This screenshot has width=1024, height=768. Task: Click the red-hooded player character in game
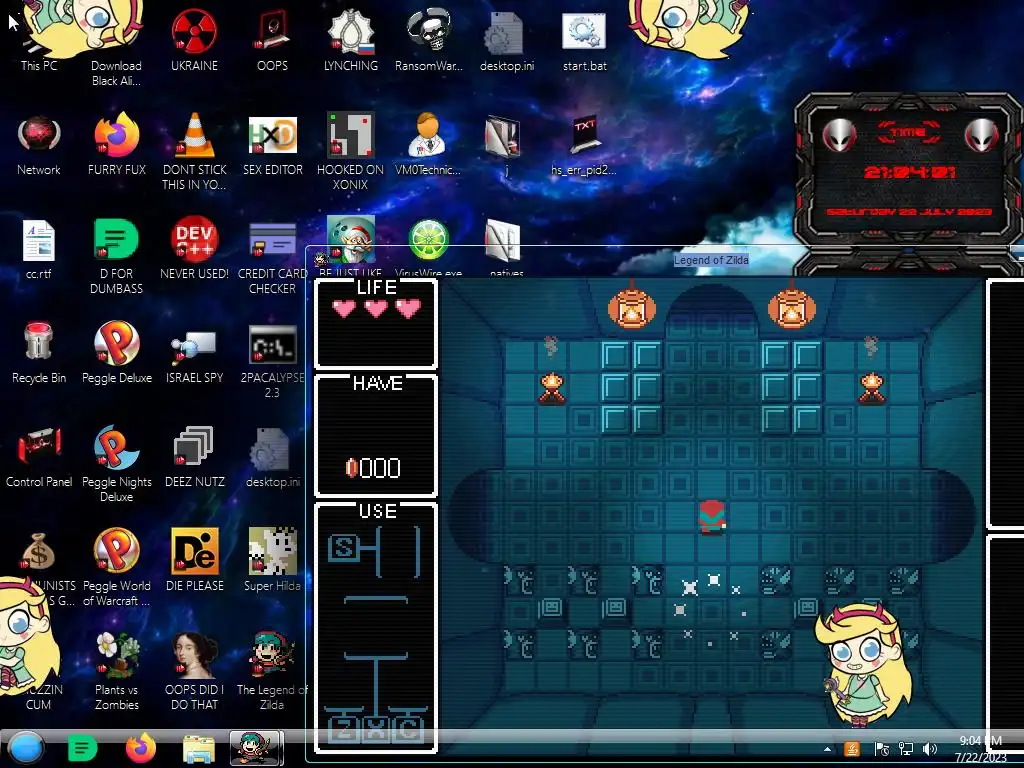(x=712, y=517)
